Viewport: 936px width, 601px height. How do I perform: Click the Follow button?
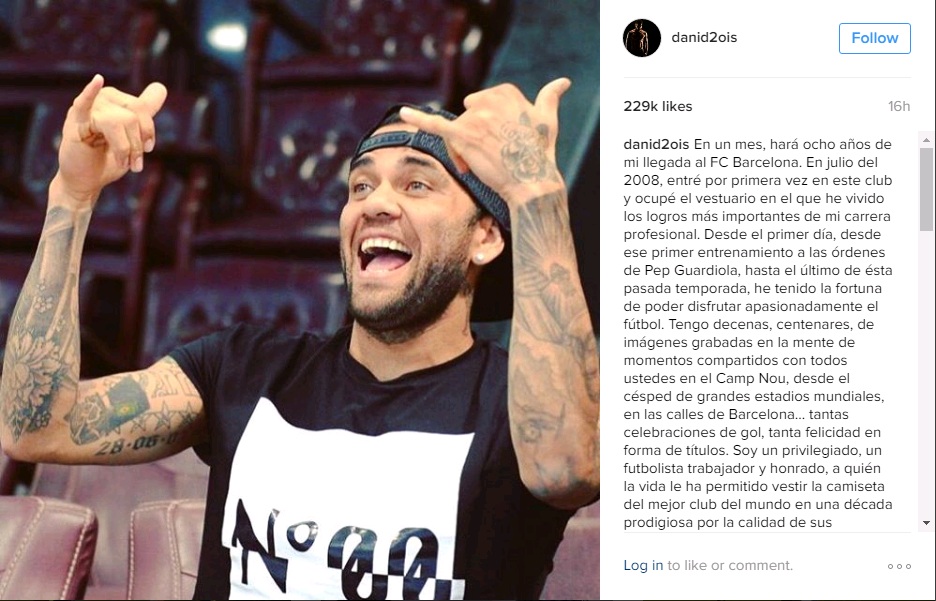[875, 38]
